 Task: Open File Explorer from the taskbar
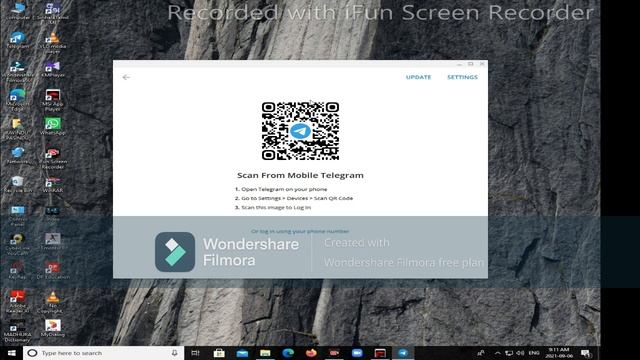click(265, 353)
